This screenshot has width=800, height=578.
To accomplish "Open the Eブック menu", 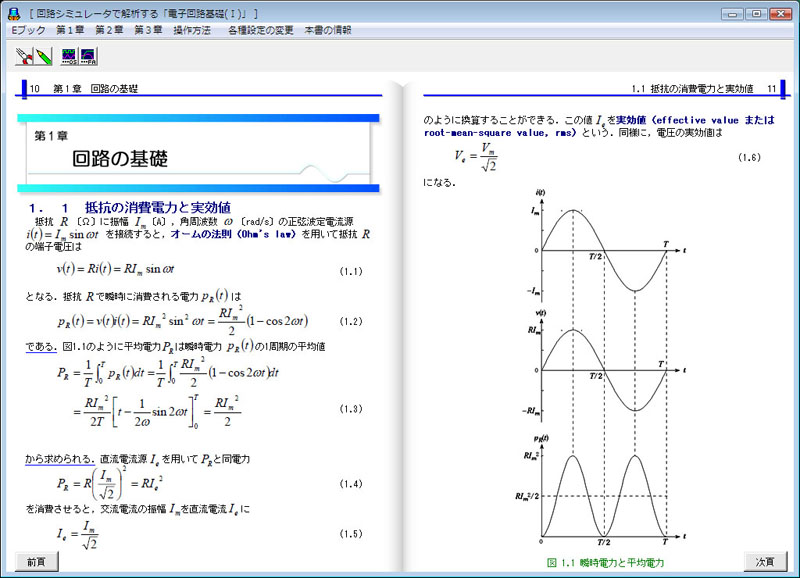I will pyautogui.click(x=29, y=31).
